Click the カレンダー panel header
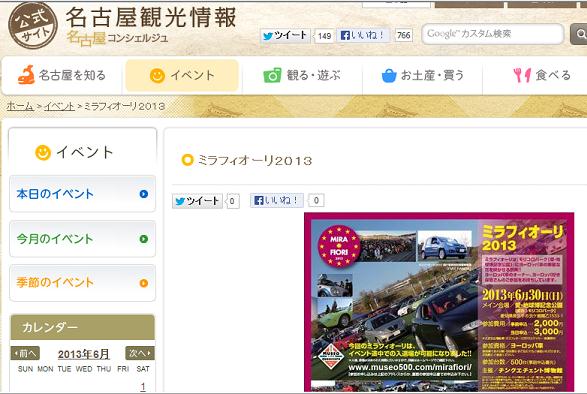The width and height of the screenshot is (587, 394). click(82, 327)
